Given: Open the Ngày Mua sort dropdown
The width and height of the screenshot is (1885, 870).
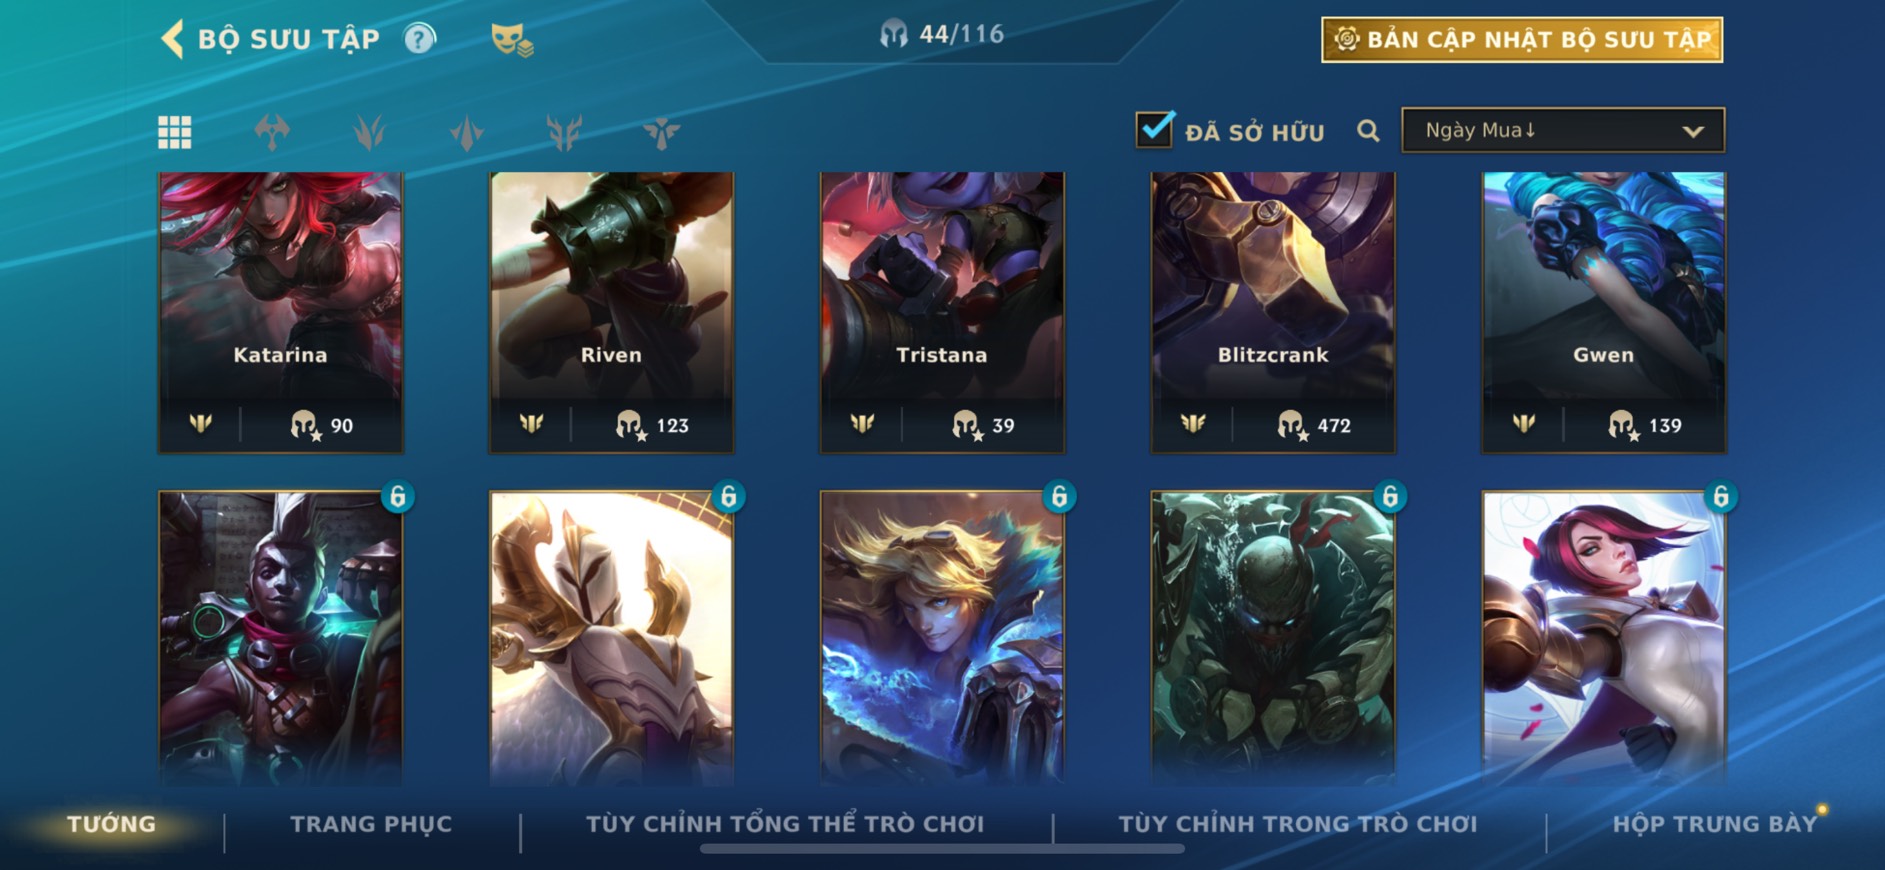Looking at the screenshot, I should [1563, 130].
